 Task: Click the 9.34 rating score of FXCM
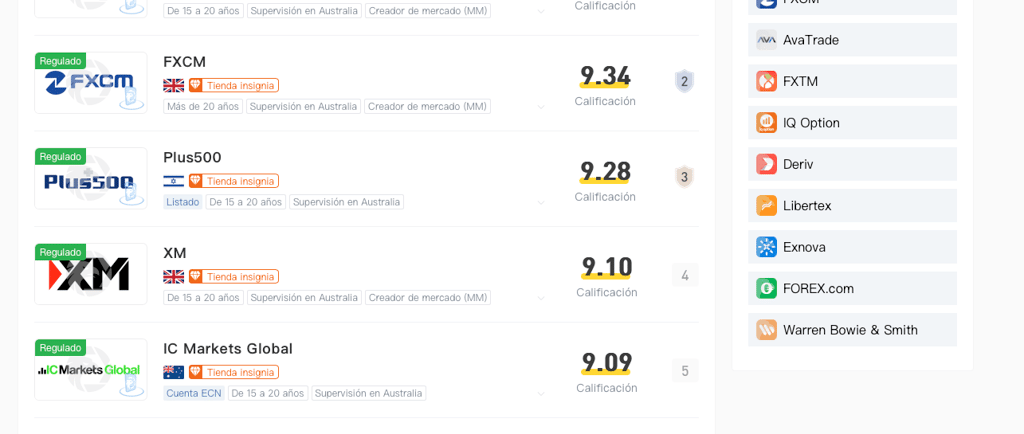(605, 76)
